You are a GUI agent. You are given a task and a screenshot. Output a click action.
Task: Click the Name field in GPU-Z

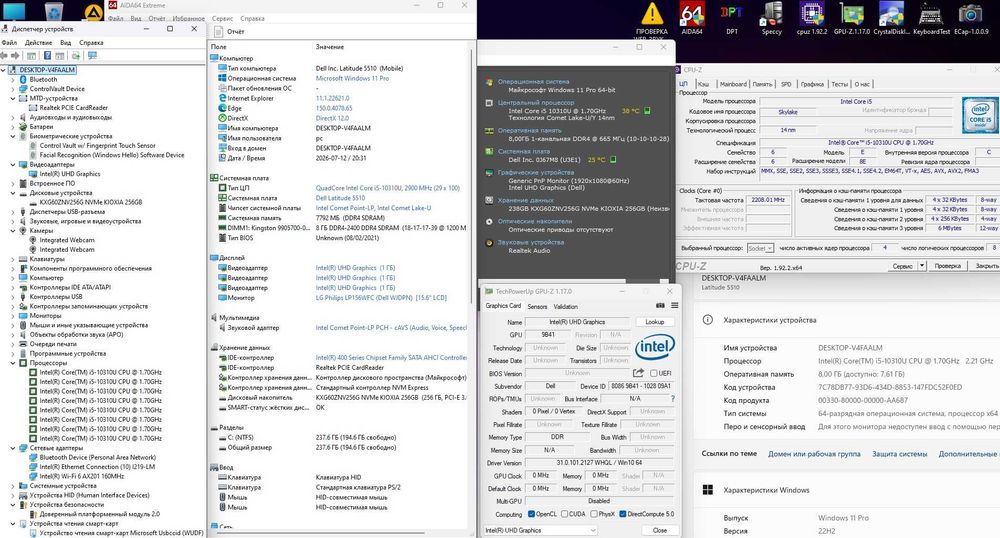[x=578, y=322]
